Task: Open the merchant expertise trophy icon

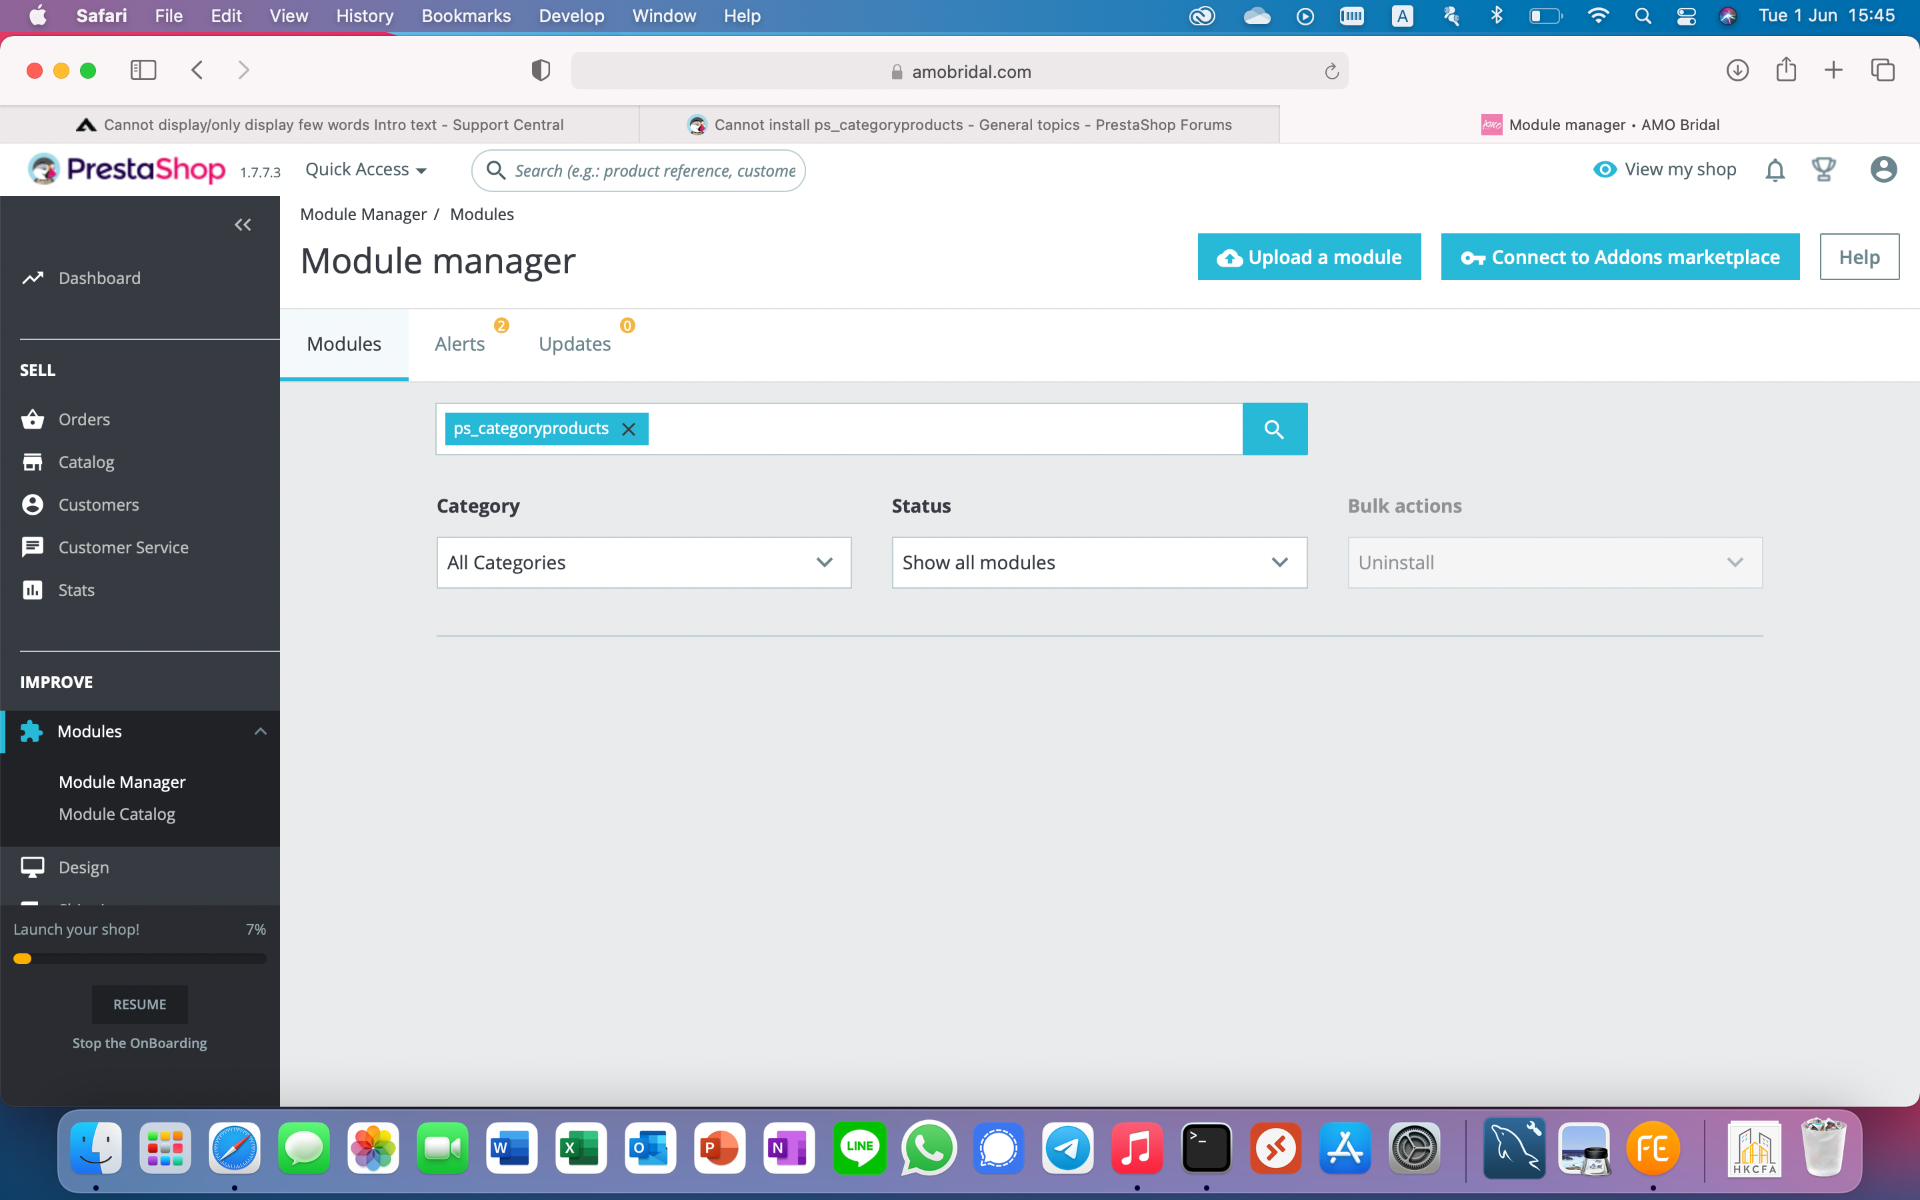Action: (x=1824, y=170)
